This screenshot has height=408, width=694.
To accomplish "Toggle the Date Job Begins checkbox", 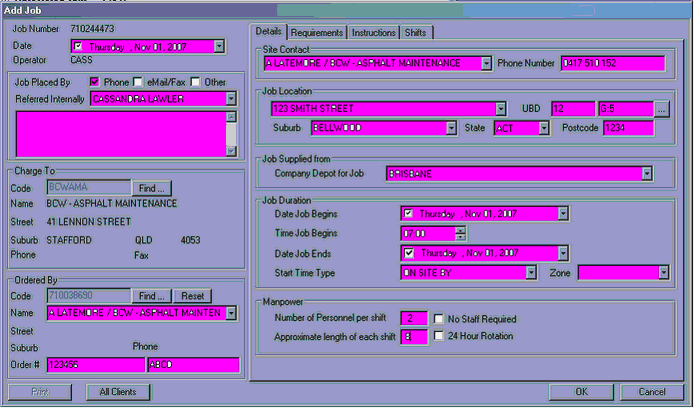I will [x=408, y=214].
